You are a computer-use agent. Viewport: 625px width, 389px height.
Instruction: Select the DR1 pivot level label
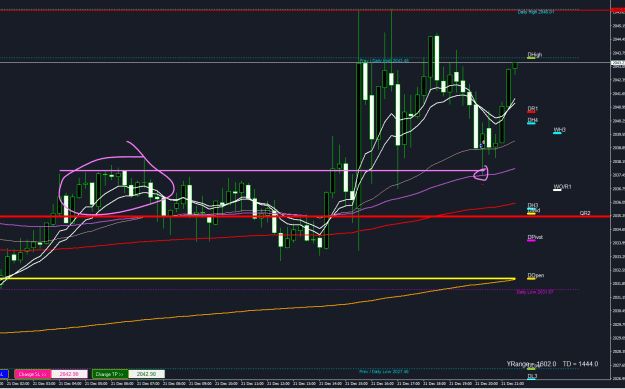533,108
